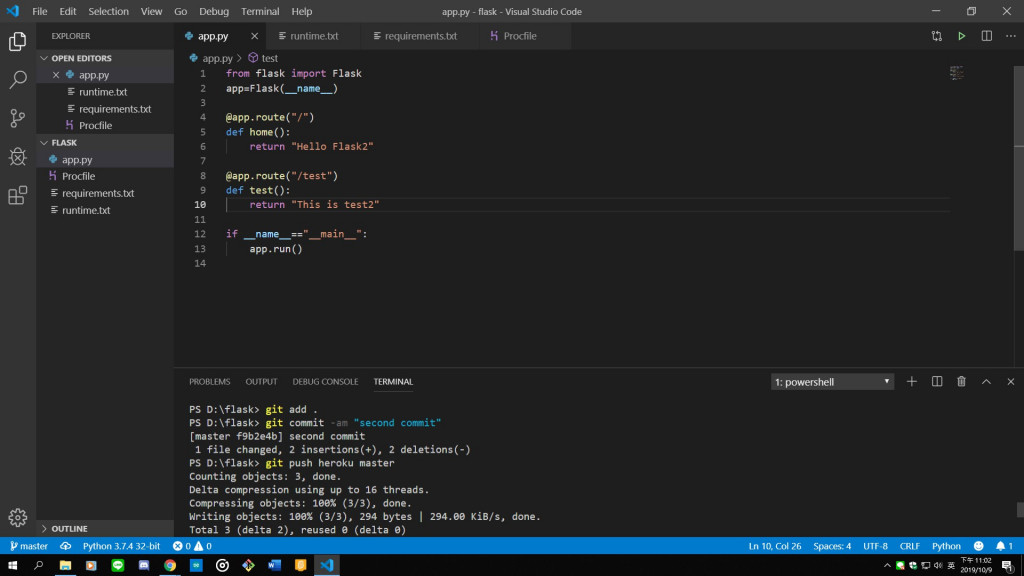Viewport: 1024px width, 576px height.
Task: Open the File menu
Action: pos(39,11)
